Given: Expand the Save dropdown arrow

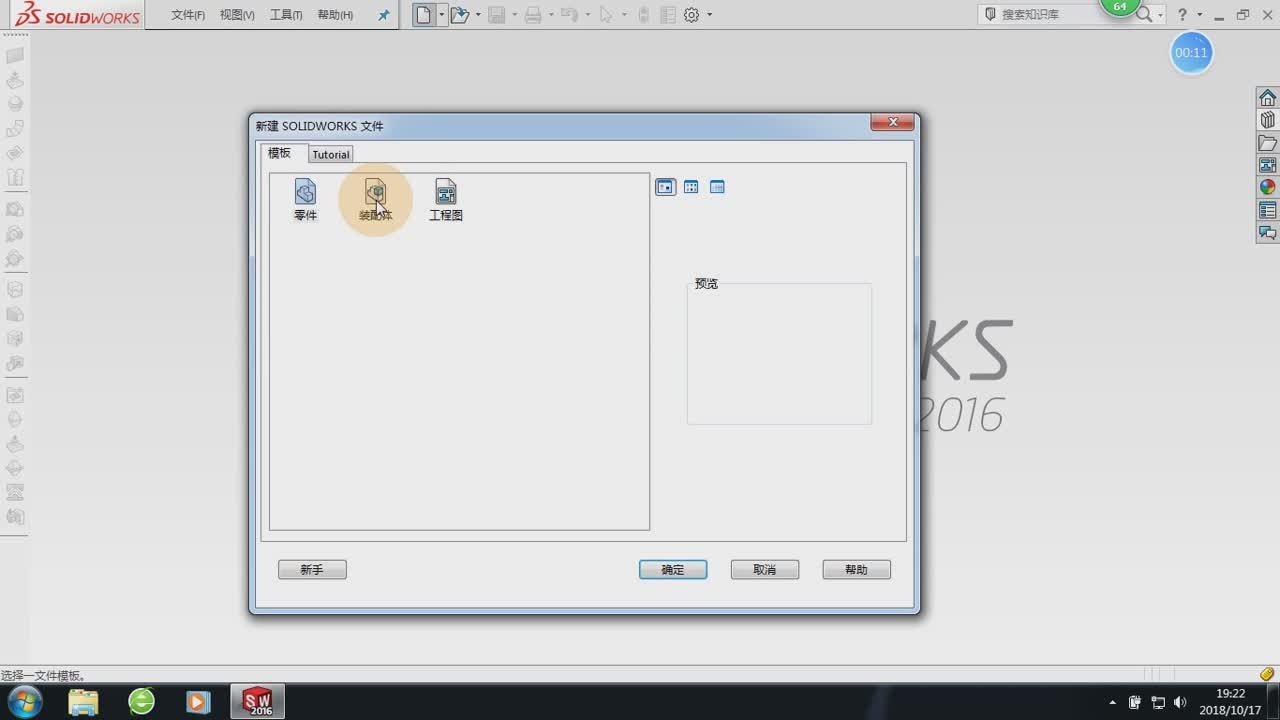Looking at the screenshot, I should click(x=514, y=15).
